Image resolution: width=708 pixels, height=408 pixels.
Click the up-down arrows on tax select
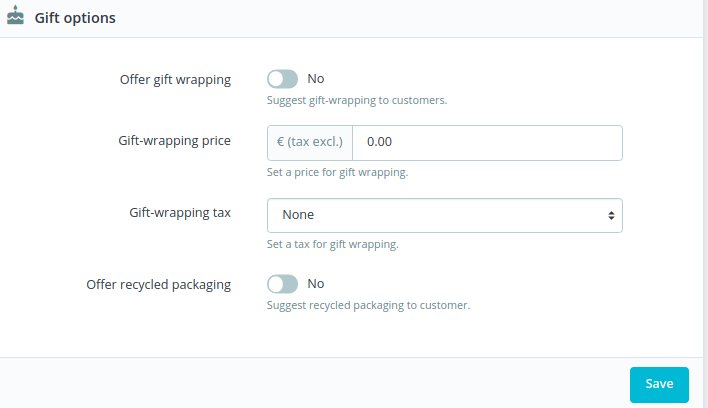611,215
